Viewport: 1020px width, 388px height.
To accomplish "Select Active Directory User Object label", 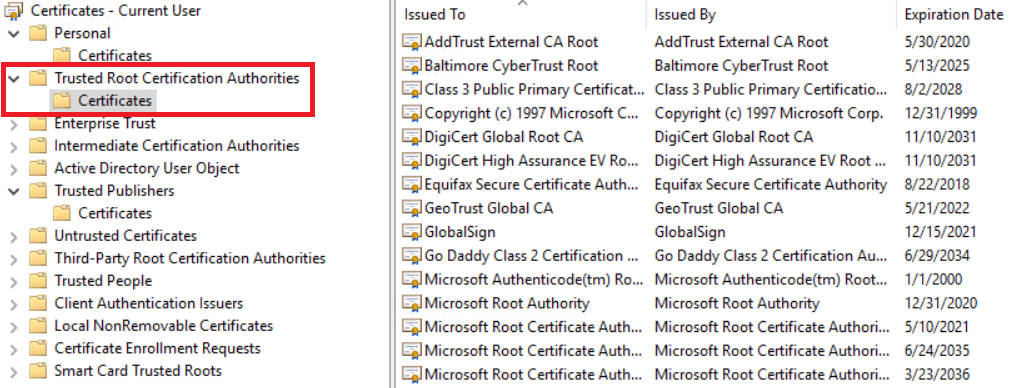I will 147,168.
